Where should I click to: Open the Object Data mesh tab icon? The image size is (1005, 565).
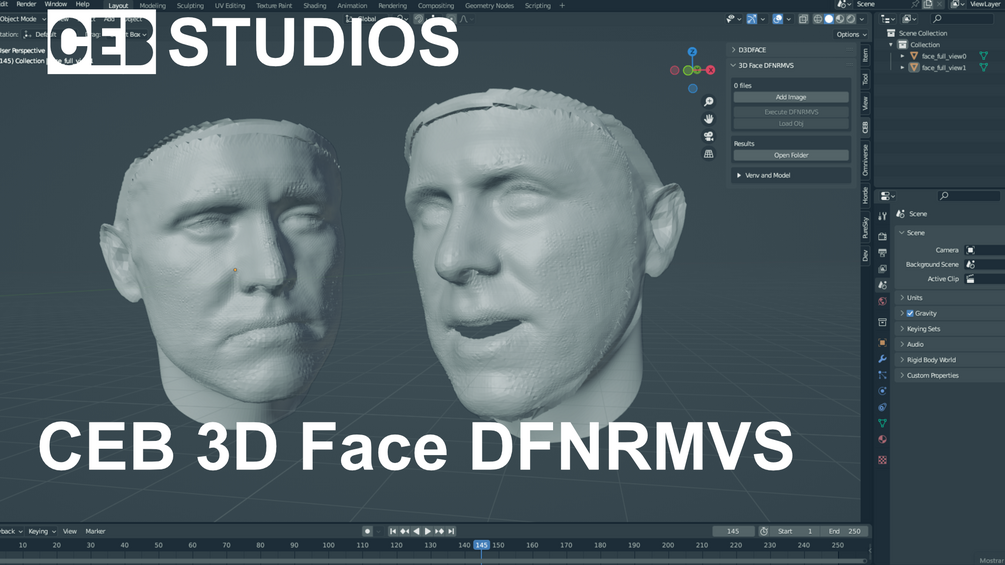tap(883, 423)
